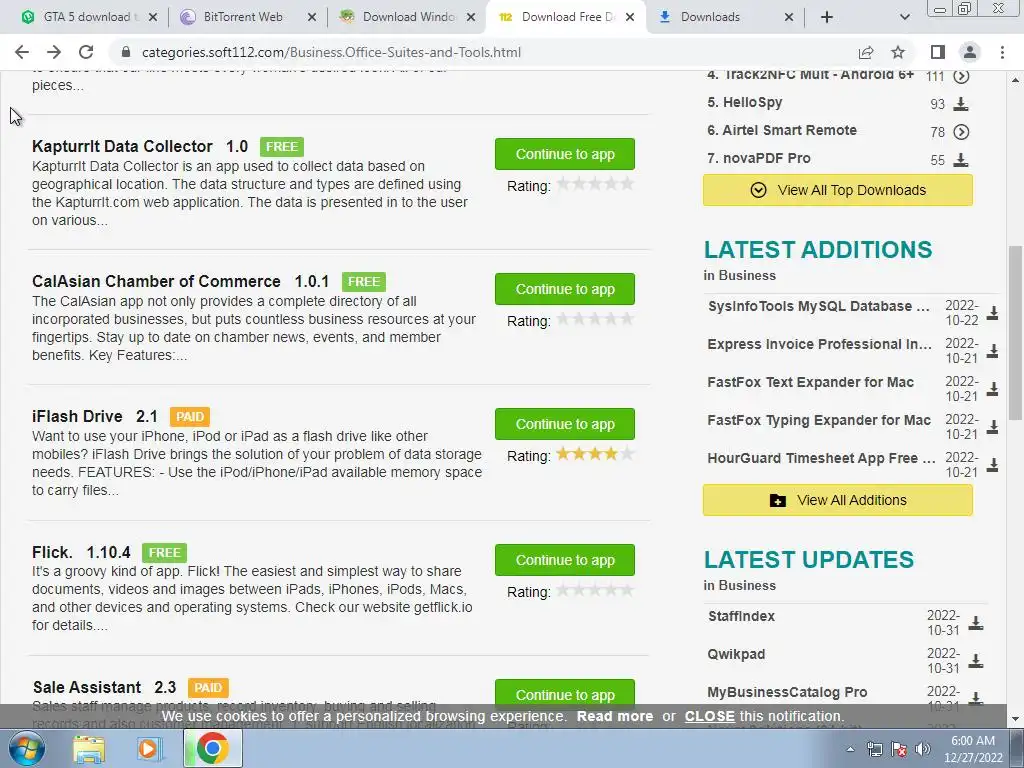The height and width of the screenshot is (768, 1024).
Task: Expand the tab search dropdown
Action: click(904, 17)
